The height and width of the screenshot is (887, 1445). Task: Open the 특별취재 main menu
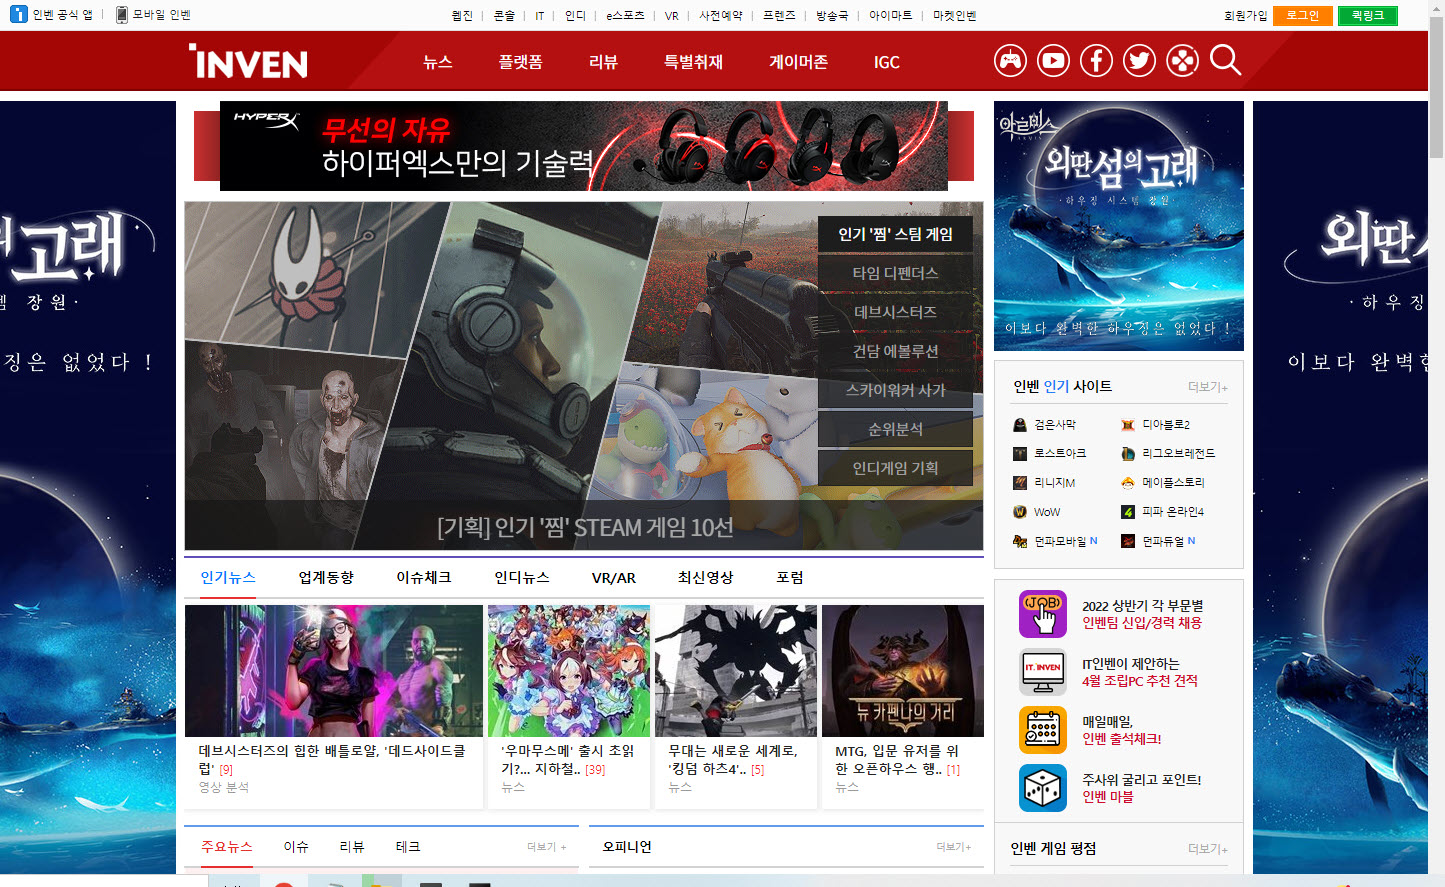point(693,62)
